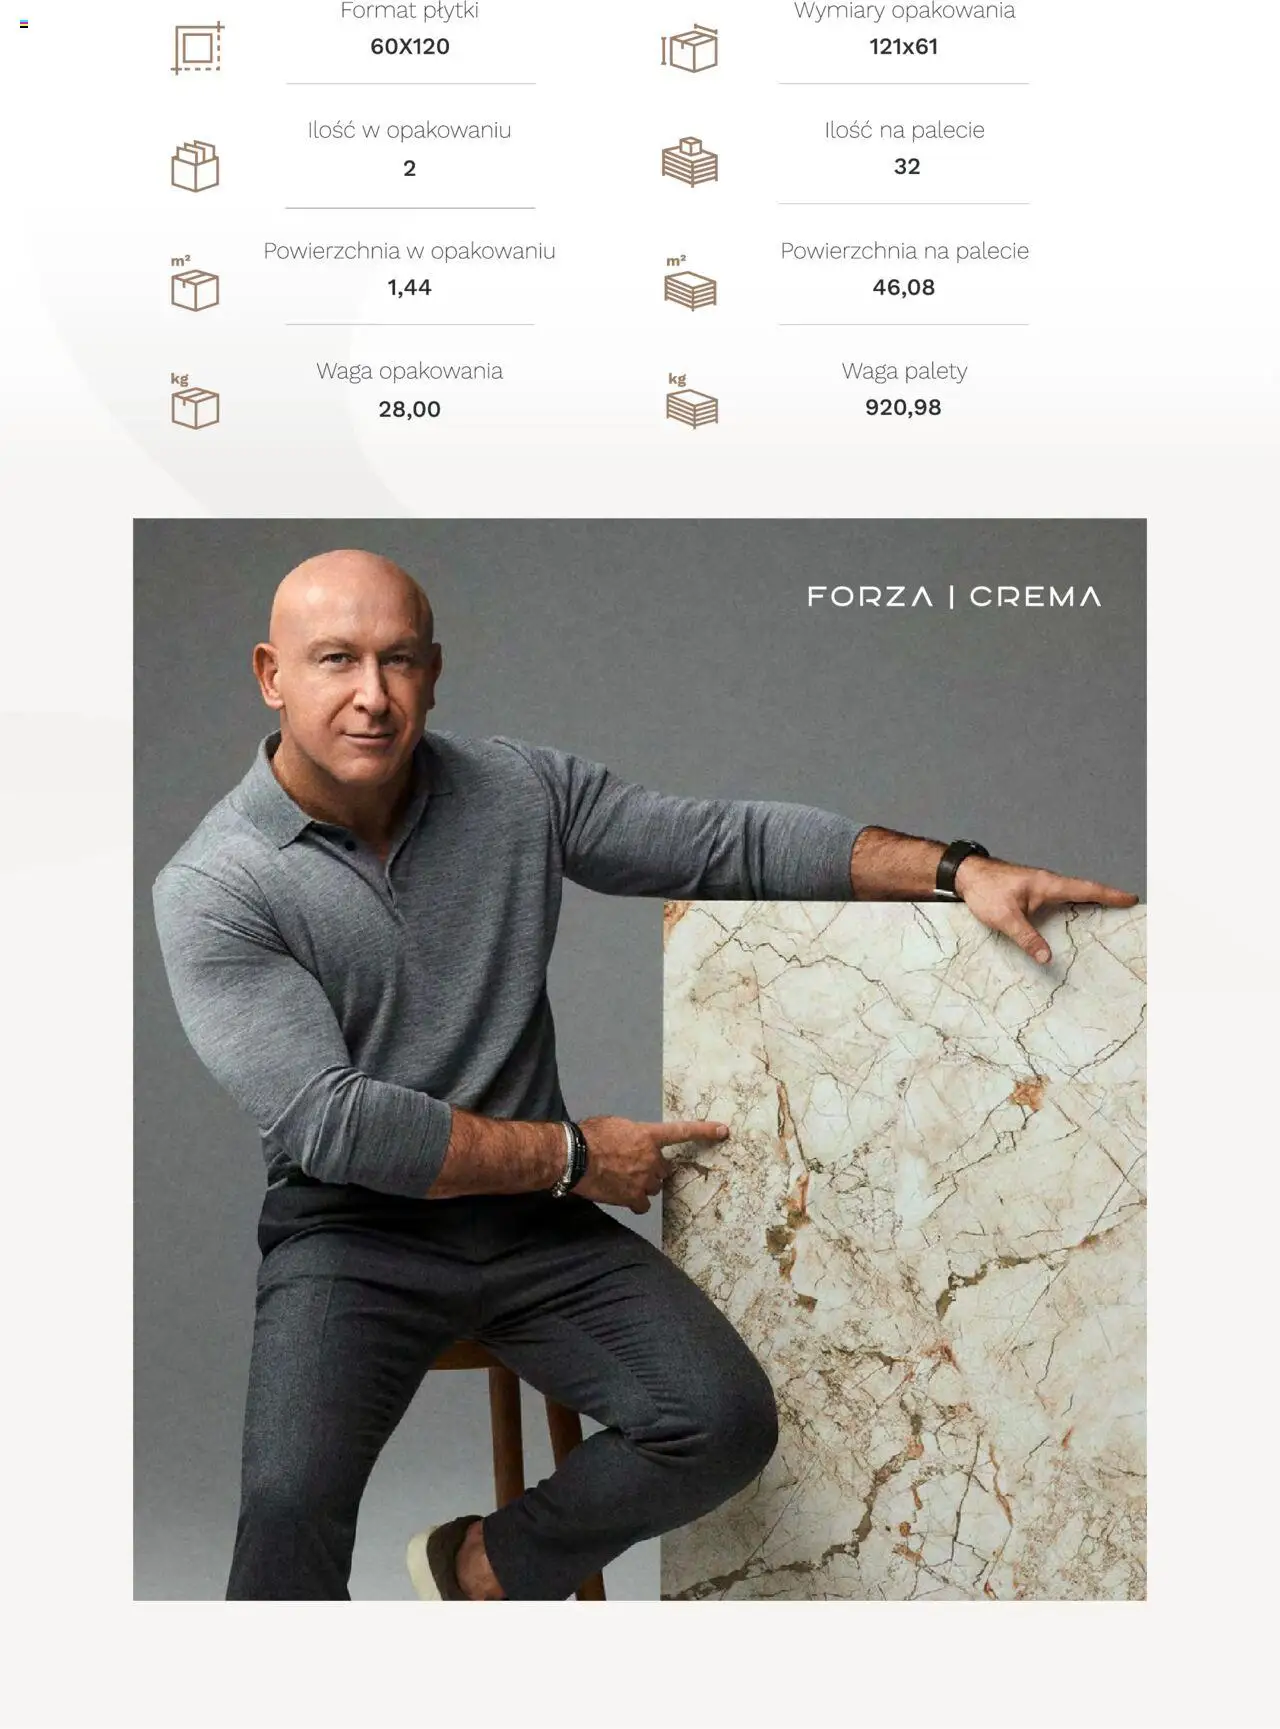Open the Forza Crema promotional photo
Image resolution: width=1280 pixels, height=1729 pixels.
(640, 1059)
